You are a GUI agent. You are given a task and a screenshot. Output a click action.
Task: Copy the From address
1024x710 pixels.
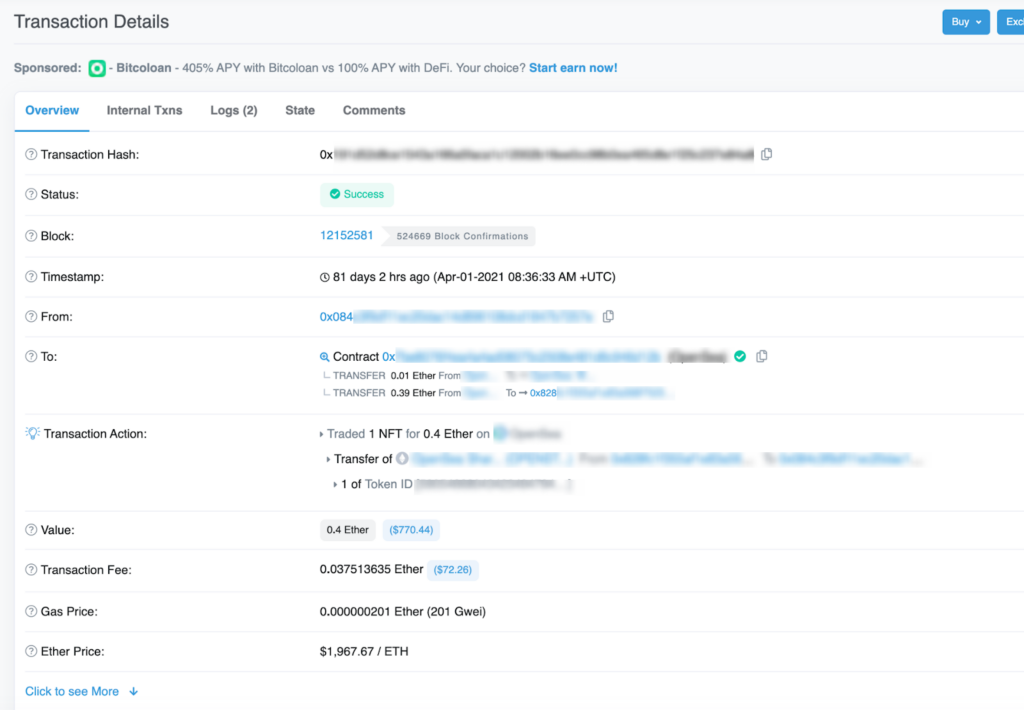[x=608, y=317]
